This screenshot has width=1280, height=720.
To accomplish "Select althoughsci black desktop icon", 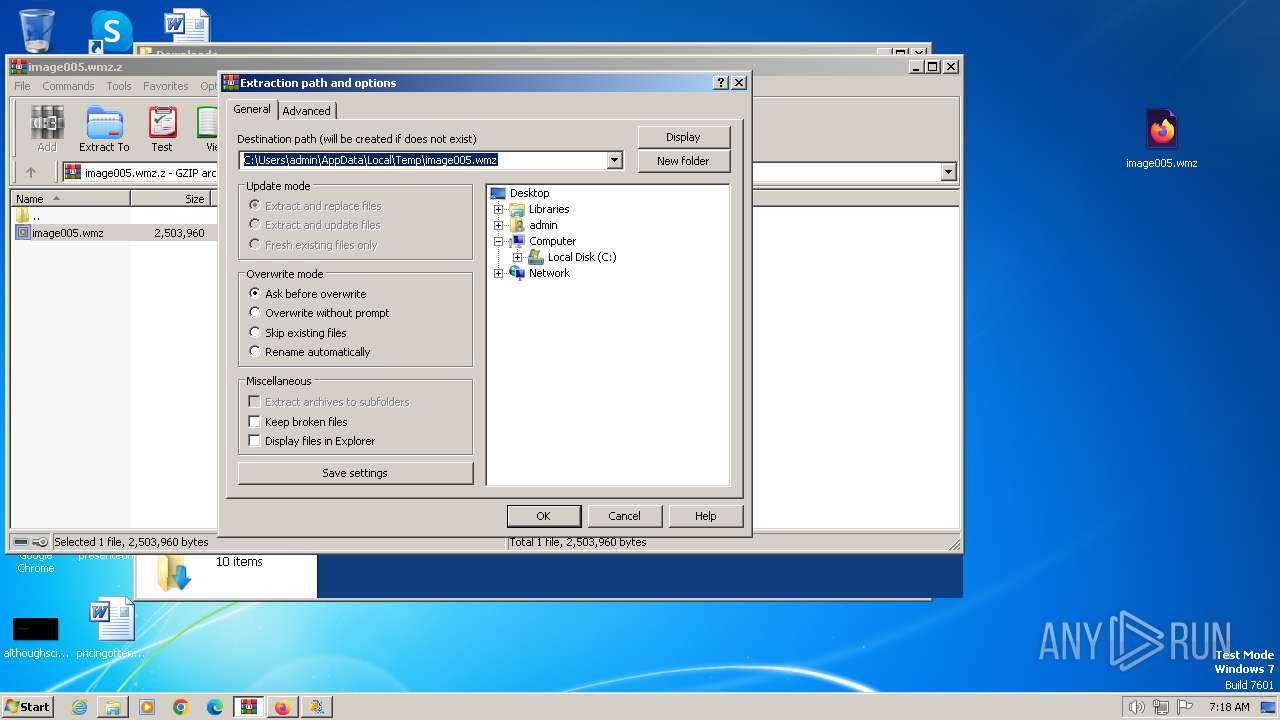I will [x=35, y=636].
